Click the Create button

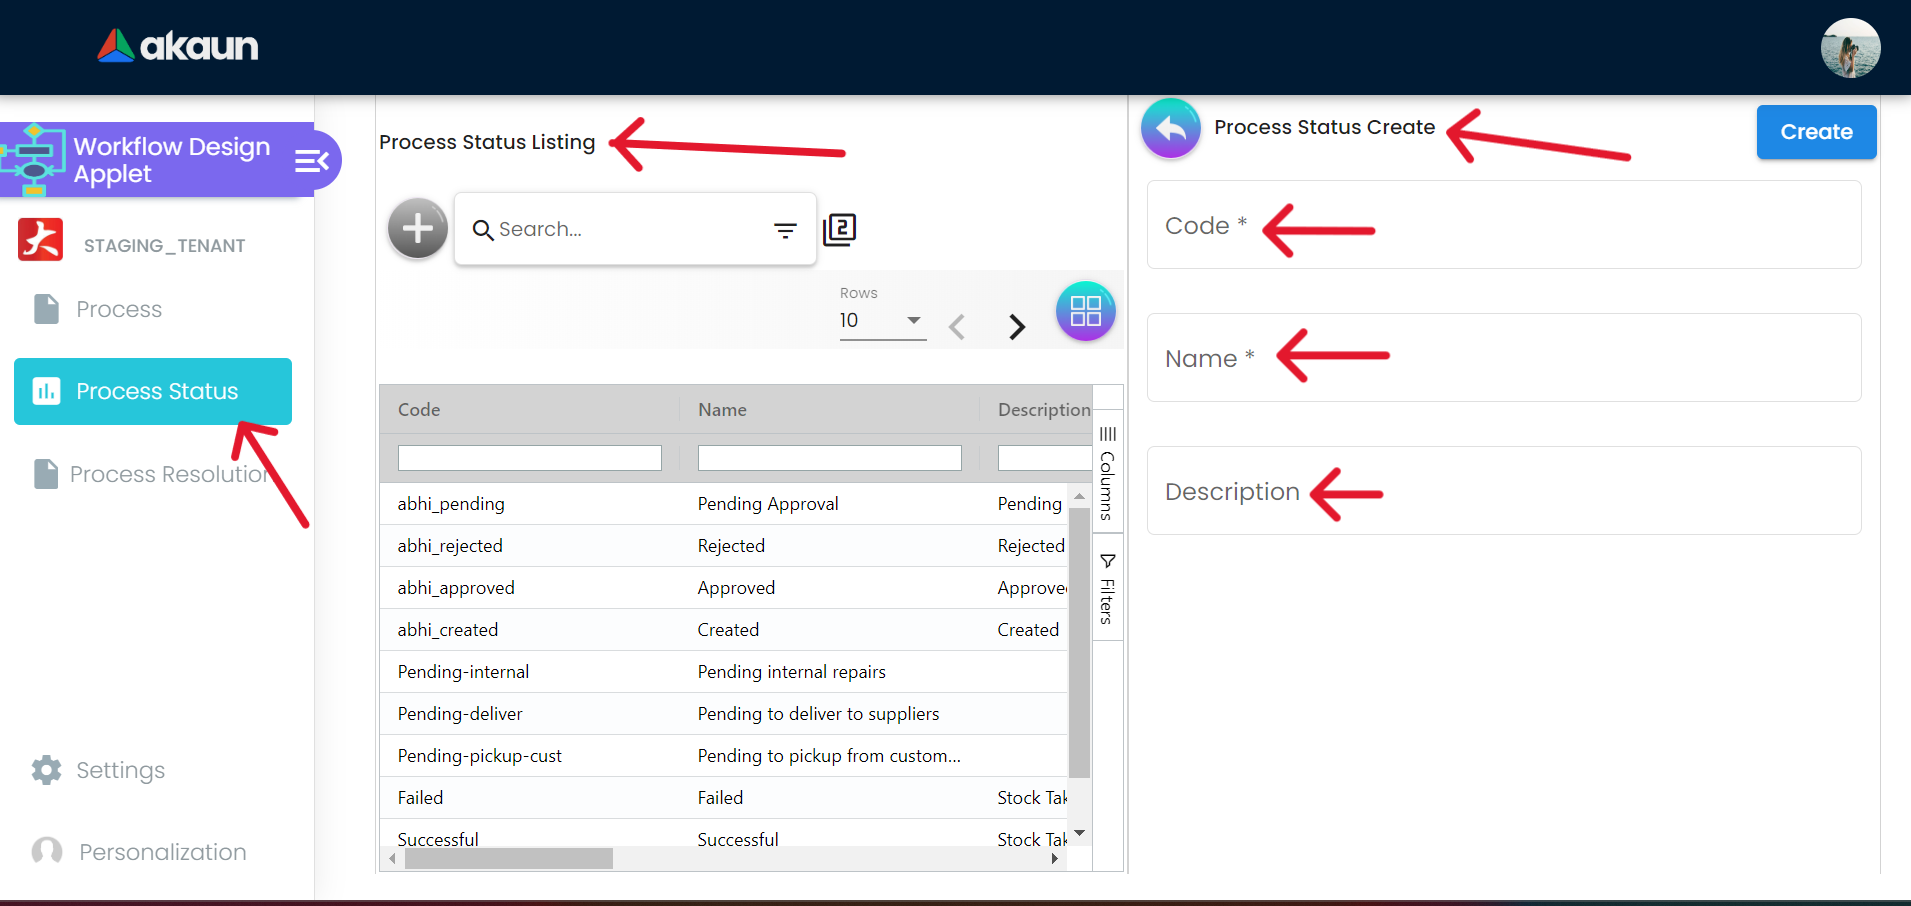1816,132
